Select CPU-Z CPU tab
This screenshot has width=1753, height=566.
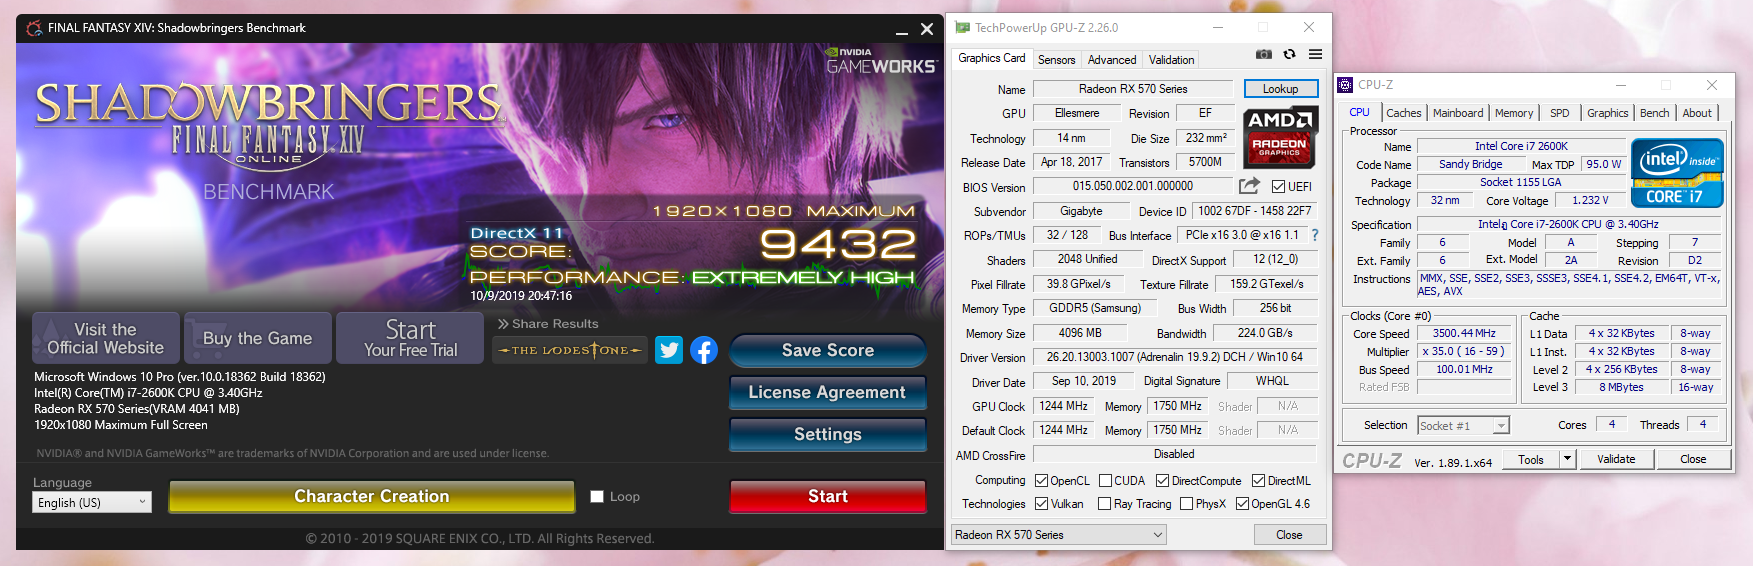(x=1359, y=112)
